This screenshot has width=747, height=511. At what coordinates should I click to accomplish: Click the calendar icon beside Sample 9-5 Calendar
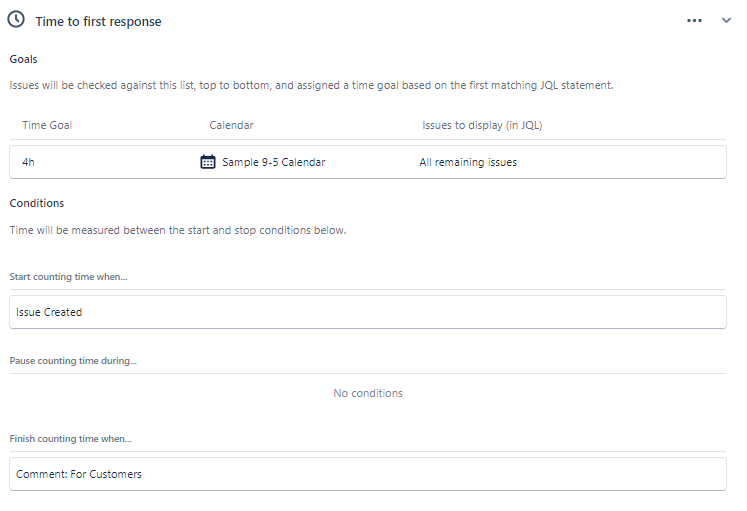[208, 161]
